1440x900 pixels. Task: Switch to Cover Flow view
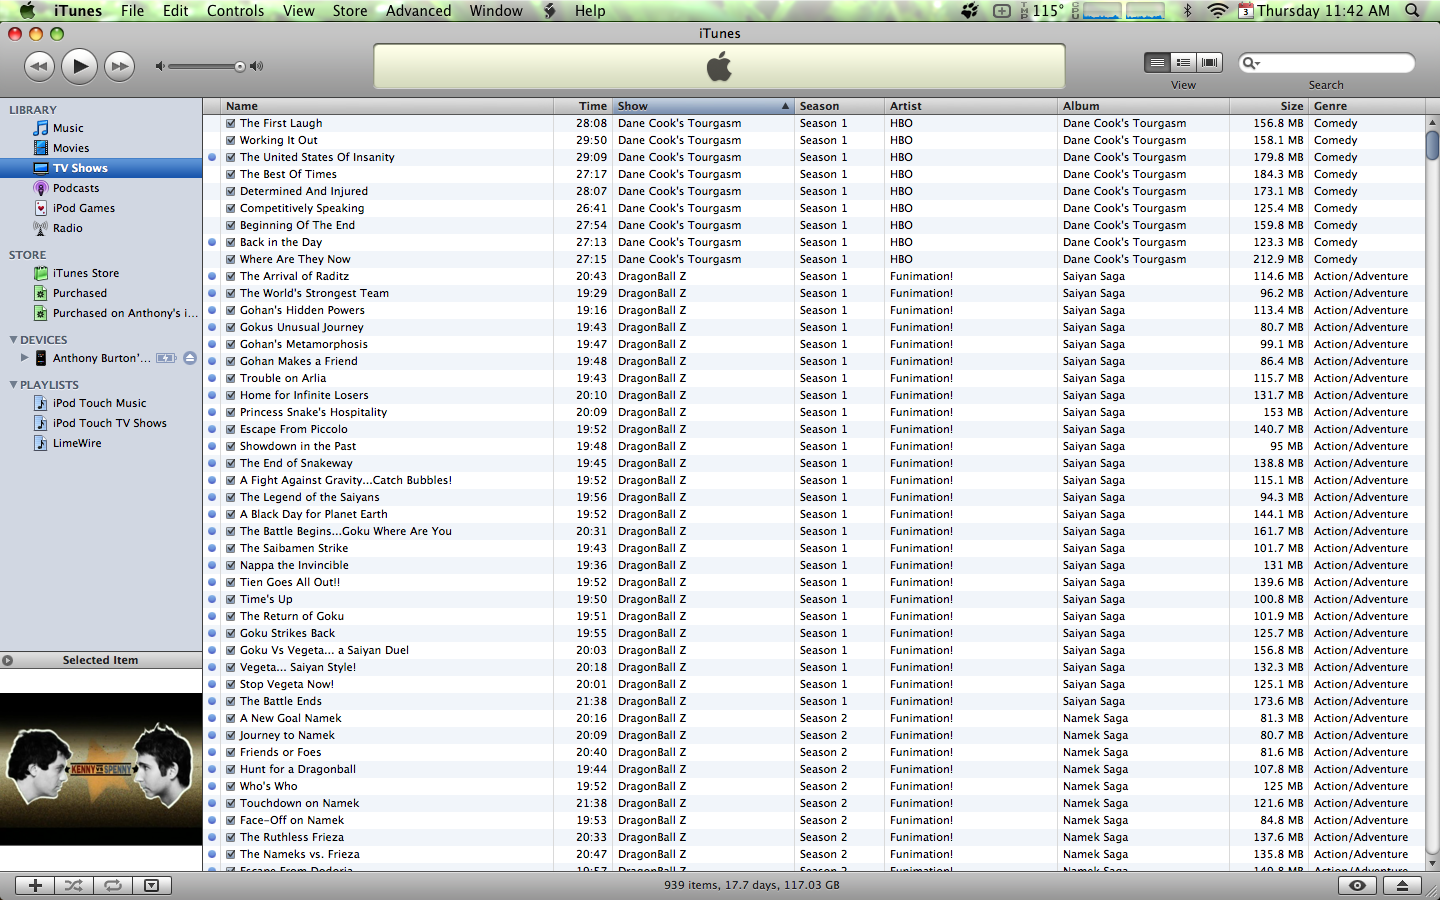1209,63
